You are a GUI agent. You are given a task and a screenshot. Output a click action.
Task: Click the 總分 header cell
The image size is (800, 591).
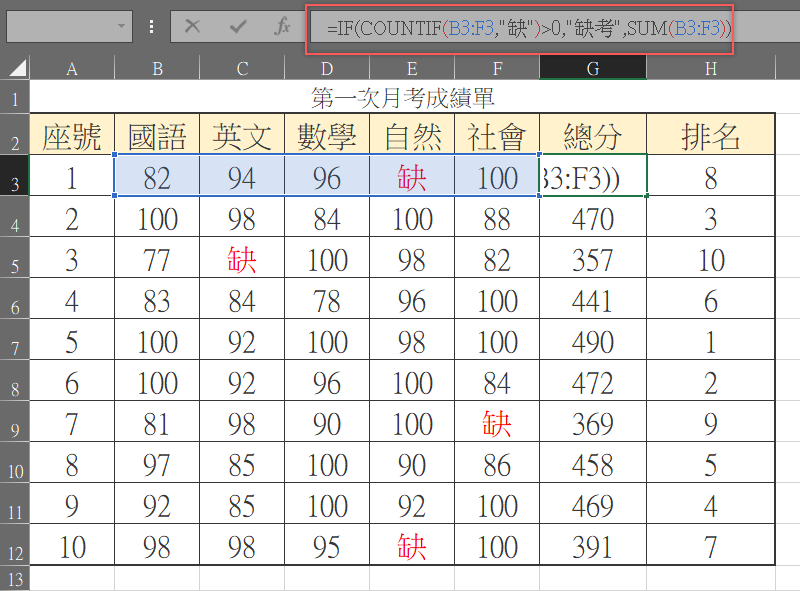[593, 136]
